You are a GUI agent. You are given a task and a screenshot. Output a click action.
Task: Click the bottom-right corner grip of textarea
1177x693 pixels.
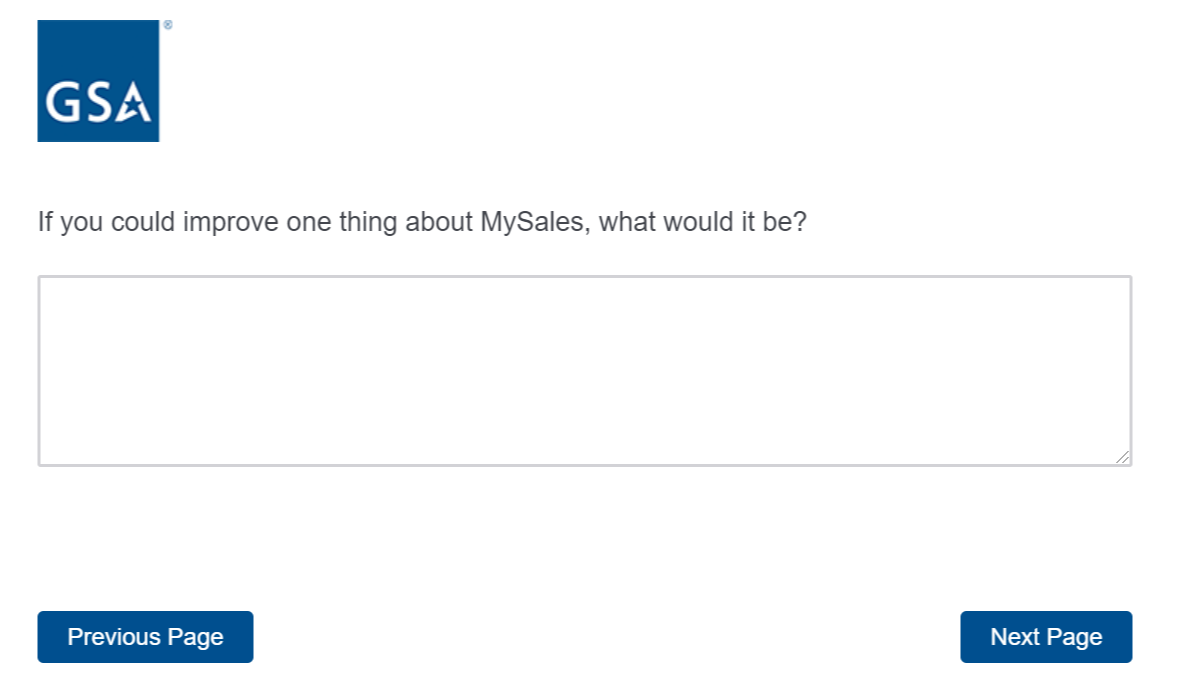[x=1124, y=457]
